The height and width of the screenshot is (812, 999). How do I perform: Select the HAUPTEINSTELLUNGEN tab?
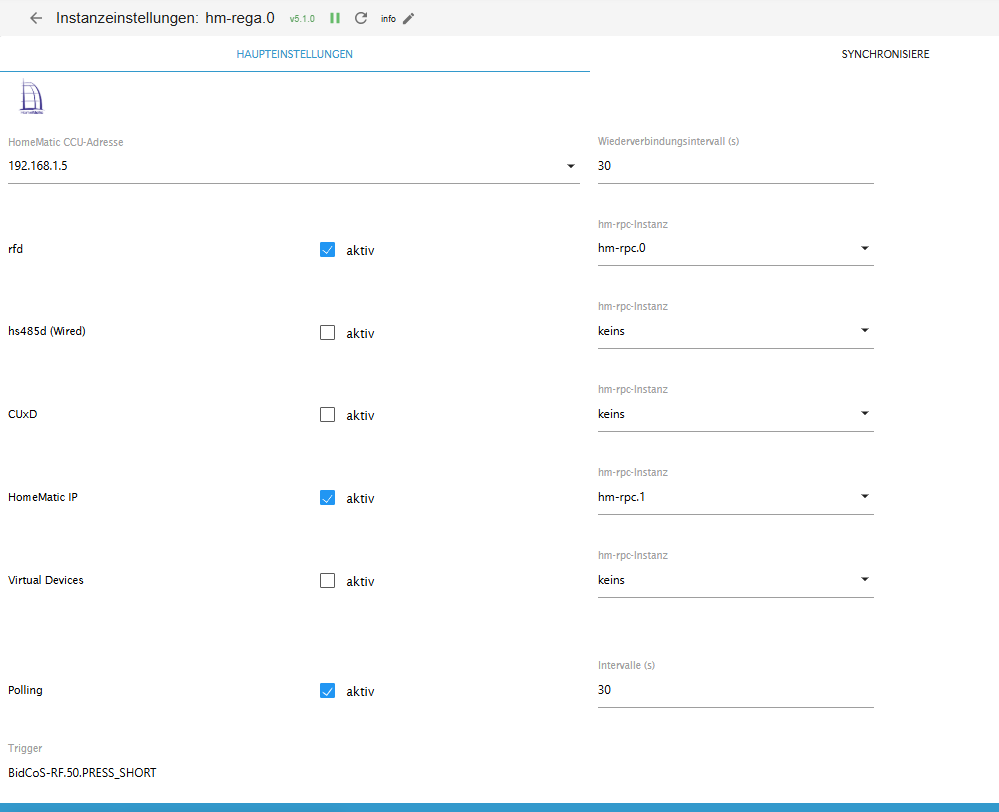[x=295, y=54]
